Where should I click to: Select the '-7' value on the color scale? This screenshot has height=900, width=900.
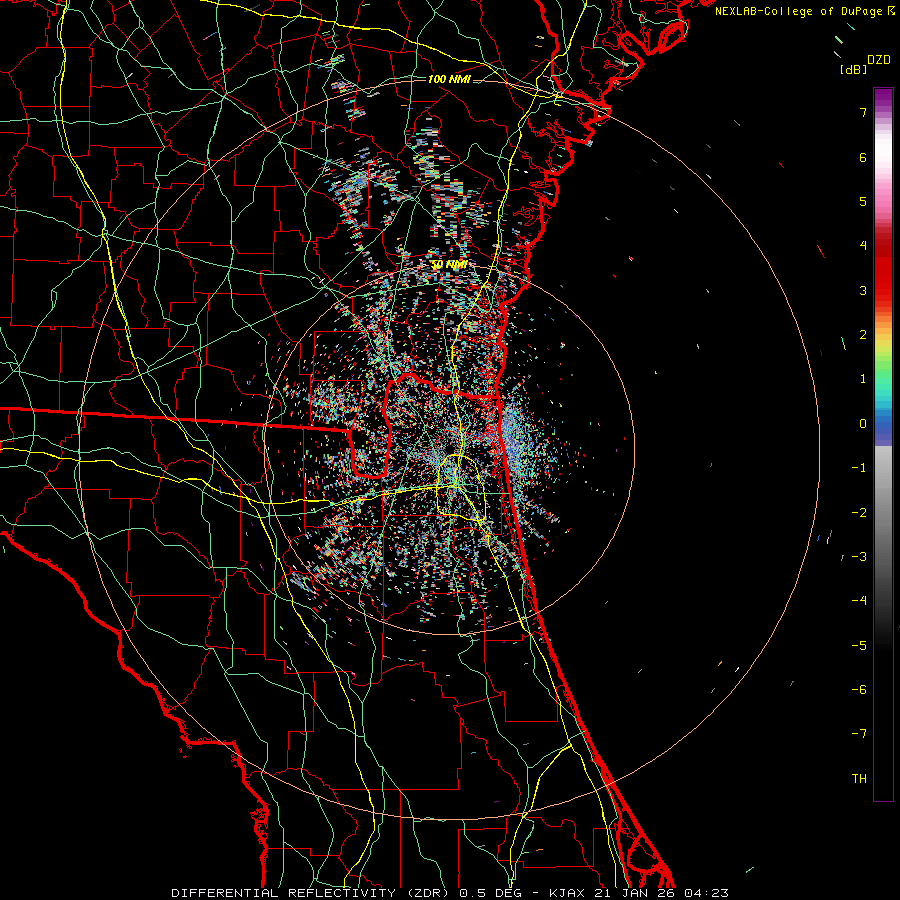coord(859,734)
